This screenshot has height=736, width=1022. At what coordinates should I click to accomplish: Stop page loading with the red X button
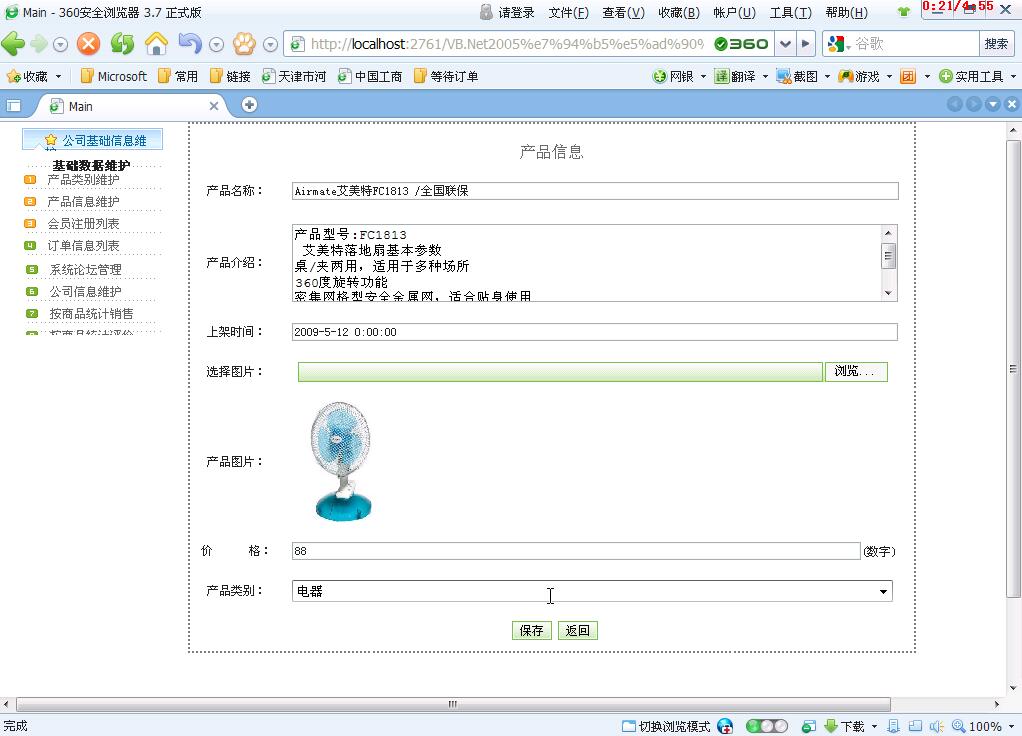(x=89, y=44)
